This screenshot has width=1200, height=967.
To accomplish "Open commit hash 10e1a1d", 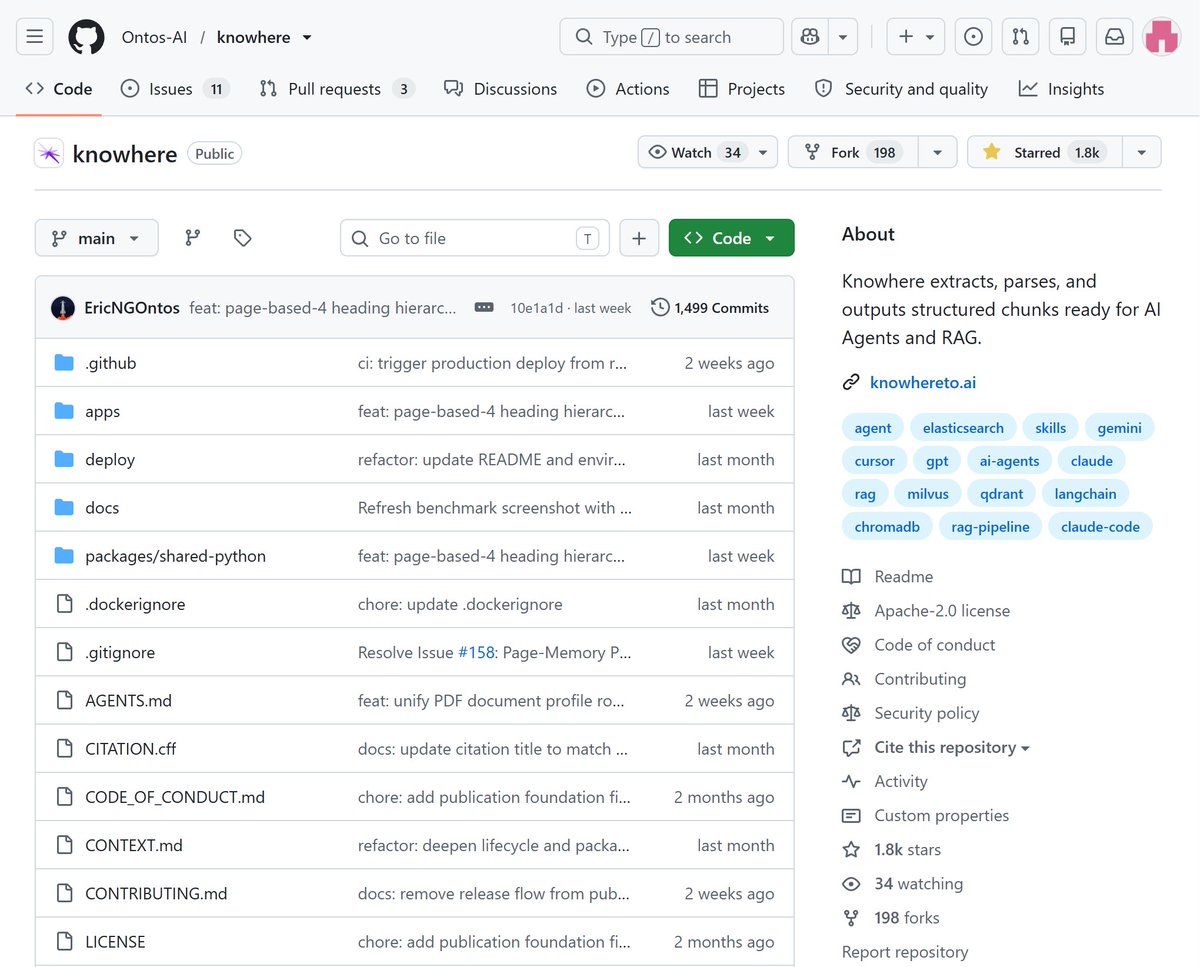I will (536, 308).
